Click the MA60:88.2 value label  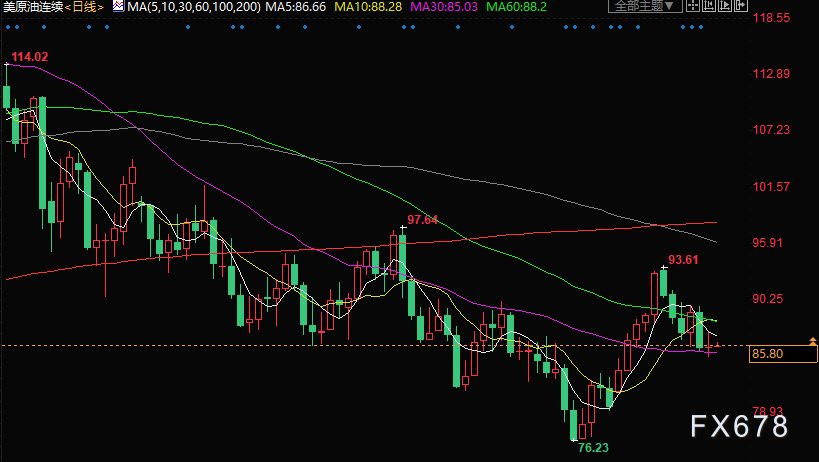tap(517, 7)
